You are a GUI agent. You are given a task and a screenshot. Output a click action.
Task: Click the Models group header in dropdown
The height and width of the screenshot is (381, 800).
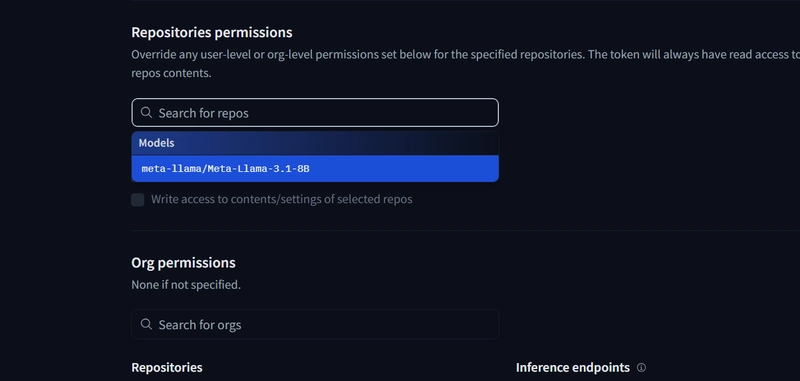315,143
